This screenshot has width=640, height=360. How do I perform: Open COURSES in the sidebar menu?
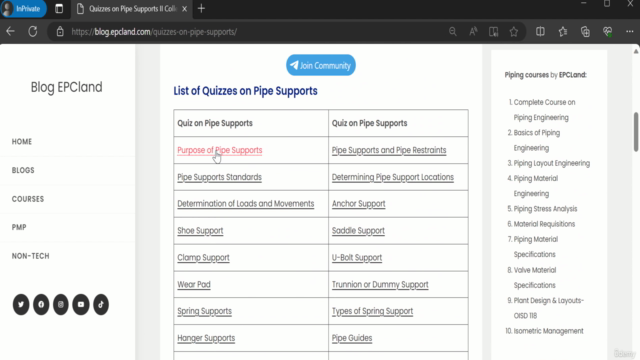pyautogui.click(x=28, y=199)
